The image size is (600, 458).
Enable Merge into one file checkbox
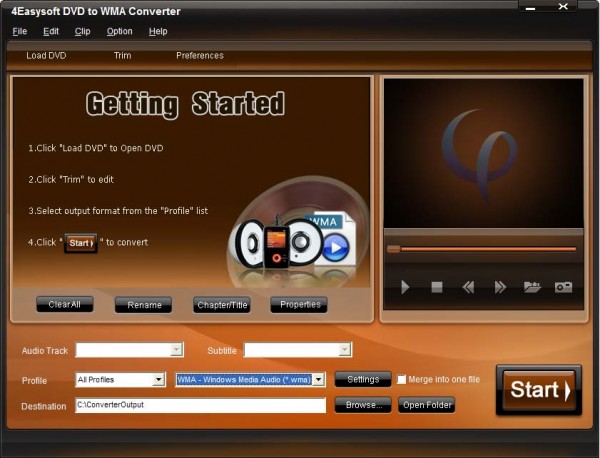pyautogui.click(x=401, y=380)
